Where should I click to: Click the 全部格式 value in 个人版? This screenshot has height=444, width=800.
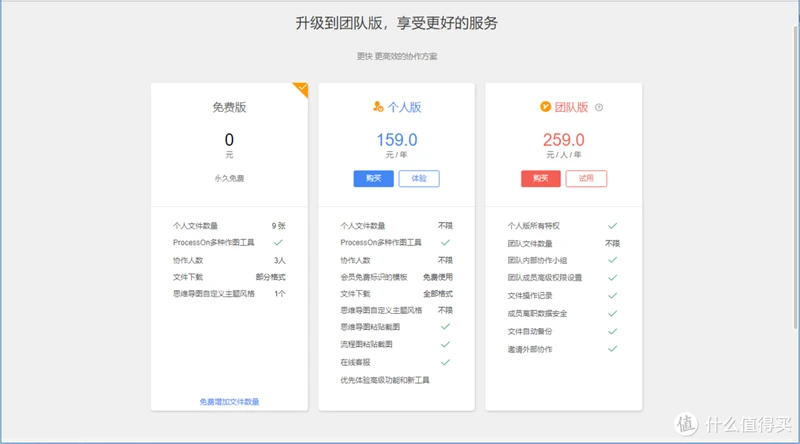438,294
